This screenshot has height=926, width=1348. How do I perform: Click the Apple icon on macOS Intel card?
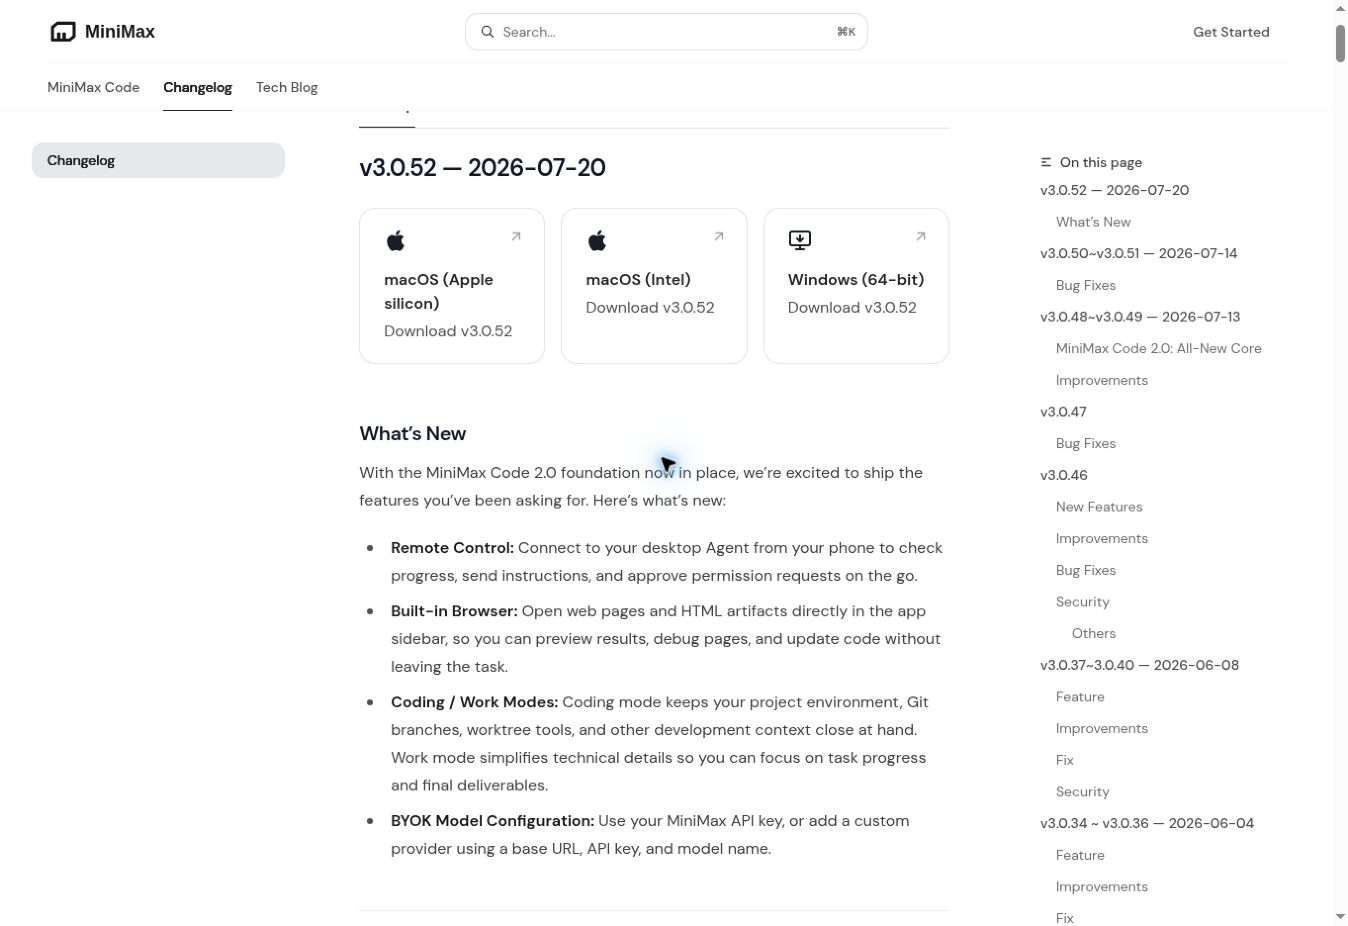pyautogui.click(x=597, y=240)
